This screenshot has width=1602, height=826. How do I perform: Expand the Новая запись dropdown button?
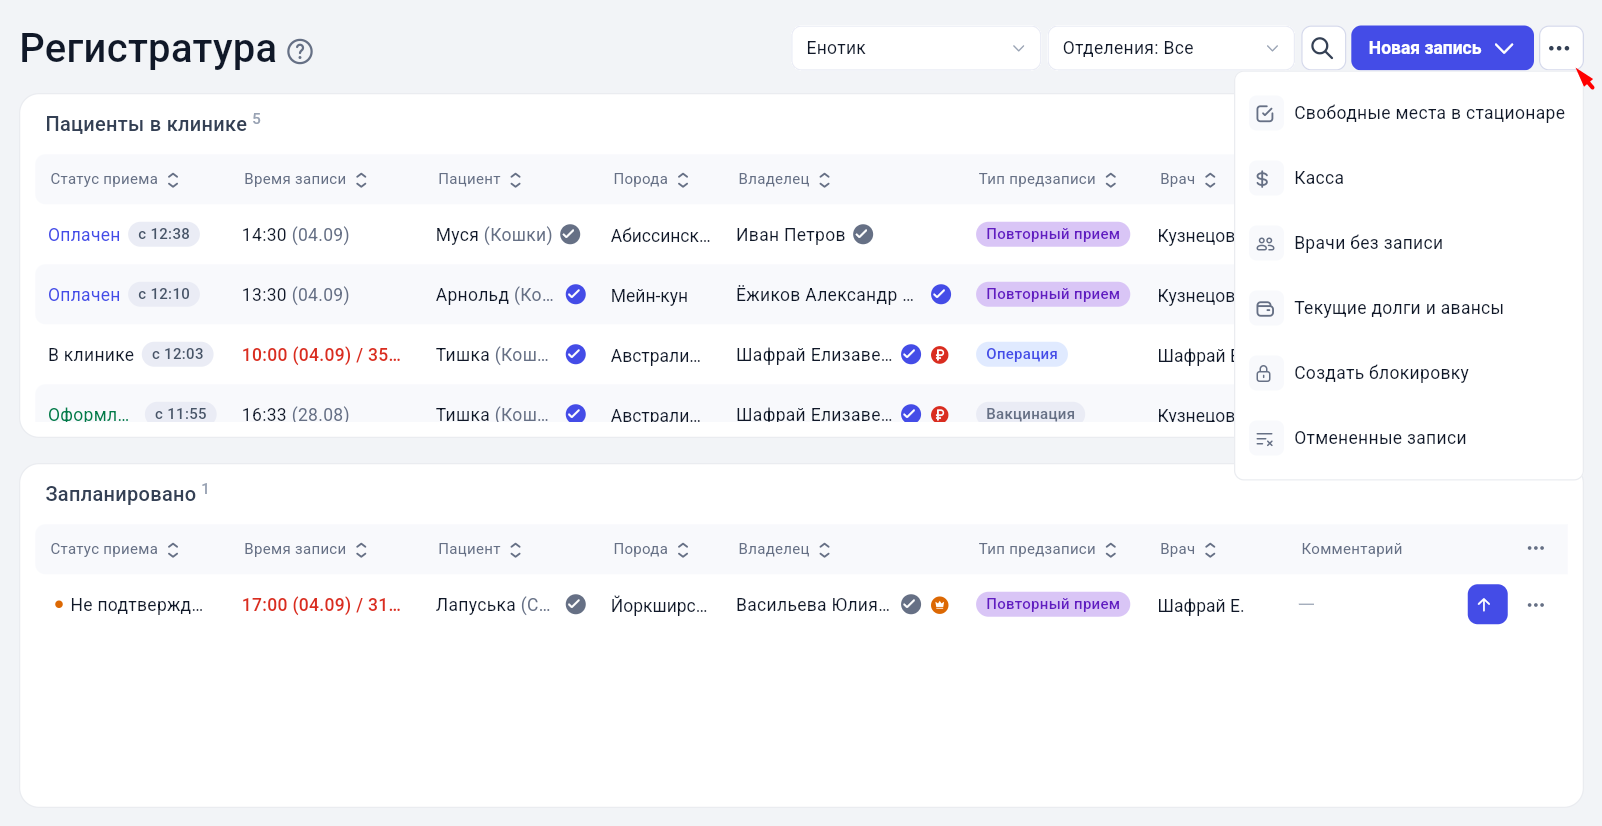pyautogui.click(x=1442, y=48)
